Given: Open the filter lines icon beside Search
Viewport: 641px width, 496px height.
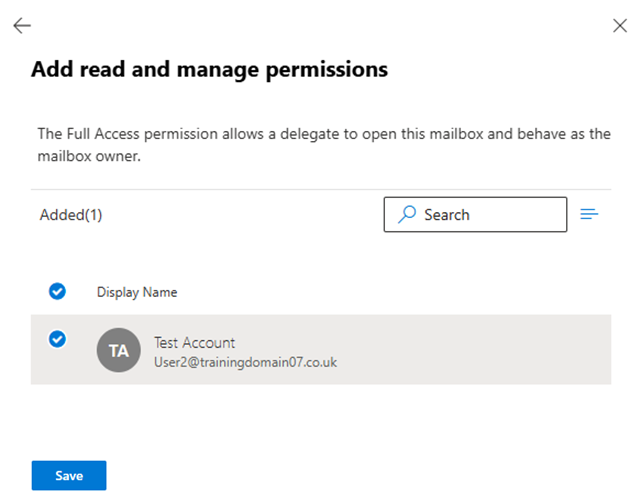Looking at the screenshot, I should click(589, 214).
